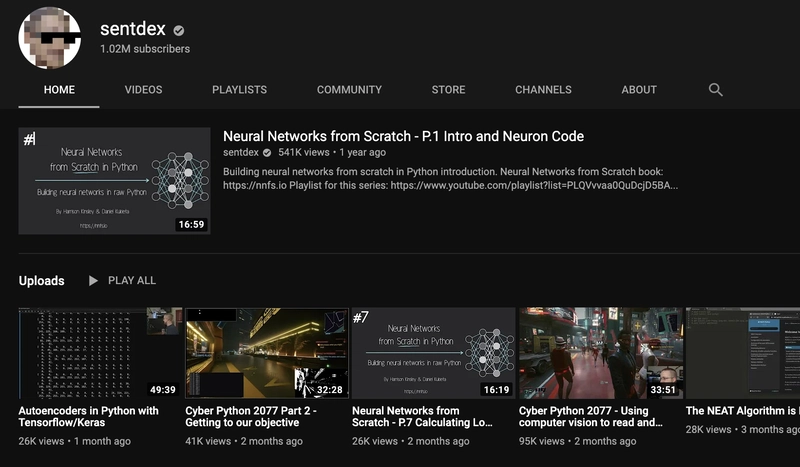Switch to the HOME tab
The image size is (800, 467).
pos(59,90)
